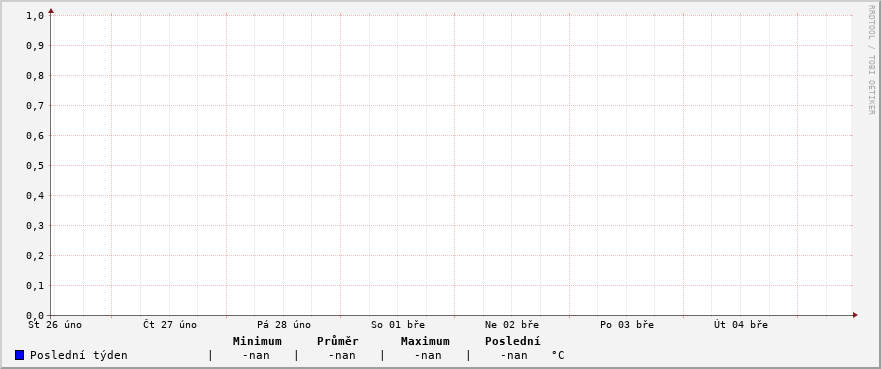Viewport: 881px width, 369px height.
Task: Click the 'Pá 28 úno' date label
Action: (x=284, y=325)
